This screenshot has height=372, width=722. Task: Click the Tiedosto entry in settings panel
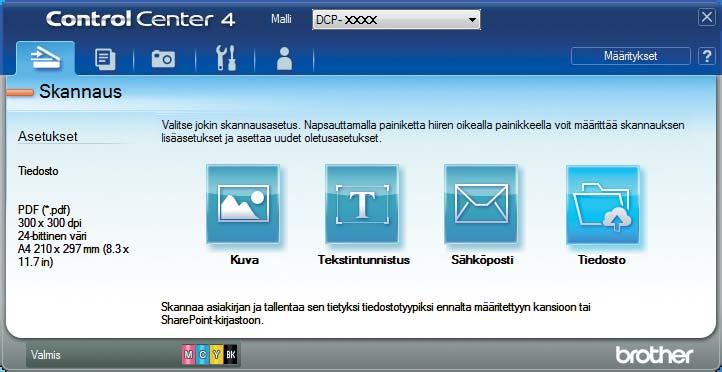(x=38, y=171)
